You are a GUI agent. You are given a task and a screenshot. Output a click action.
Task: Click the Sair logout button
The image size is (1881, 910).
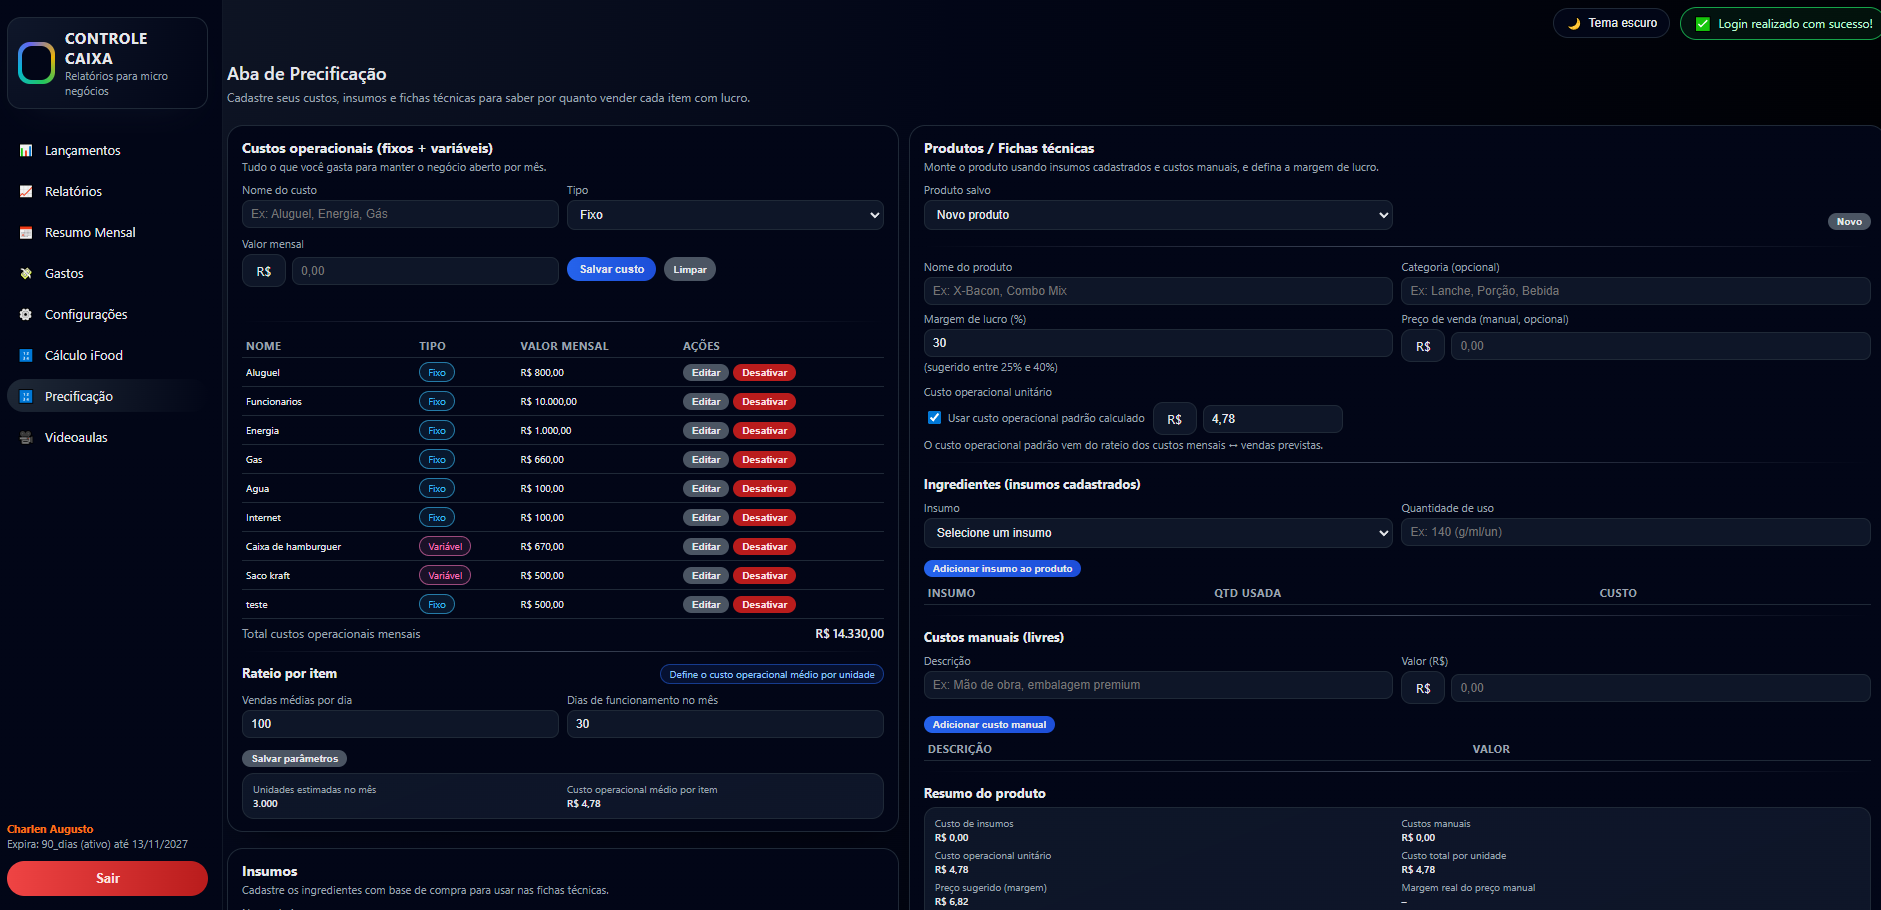[107, 878]
